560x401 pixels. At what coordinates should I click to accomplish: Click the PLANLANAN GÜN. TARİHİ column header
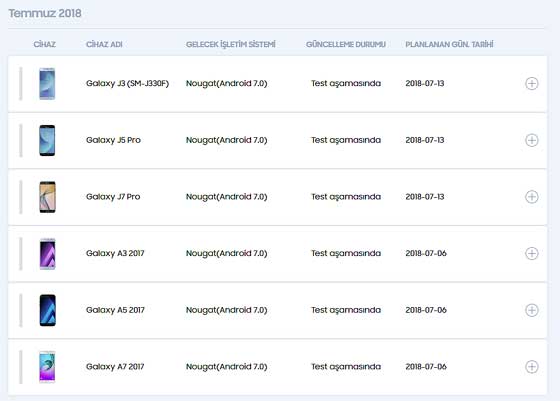coord(449,44)
